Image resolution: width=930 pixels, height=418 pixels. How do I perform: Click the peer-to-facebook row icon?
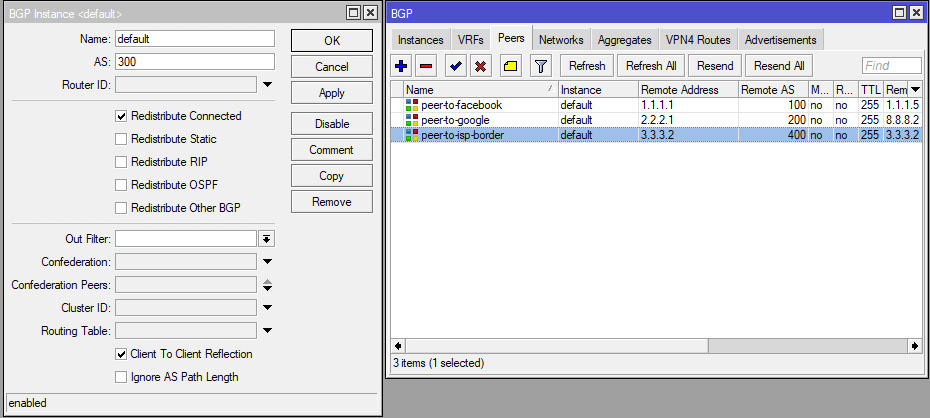click(412, 105)
